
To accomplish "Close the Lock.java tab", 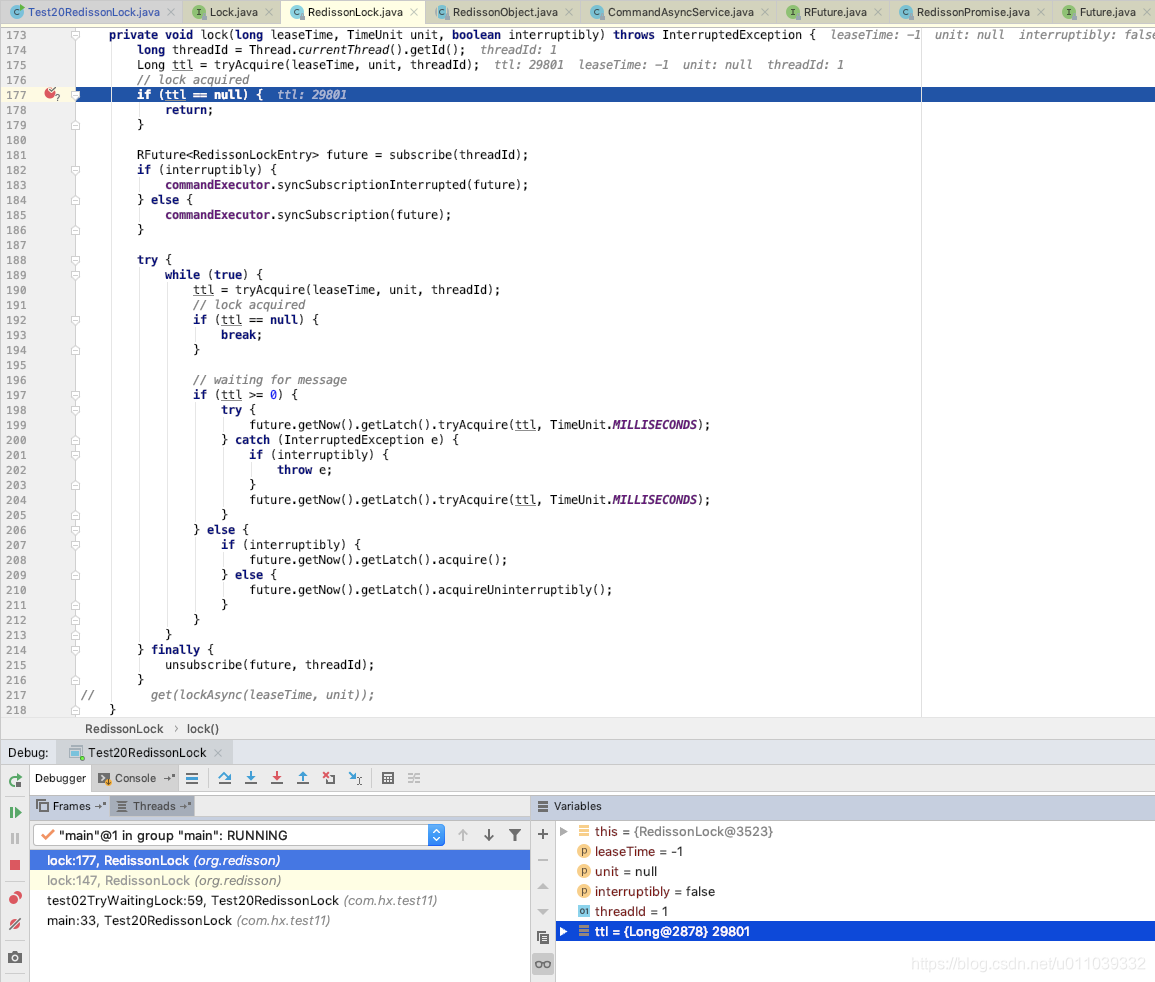I will (x=269, y=12).
